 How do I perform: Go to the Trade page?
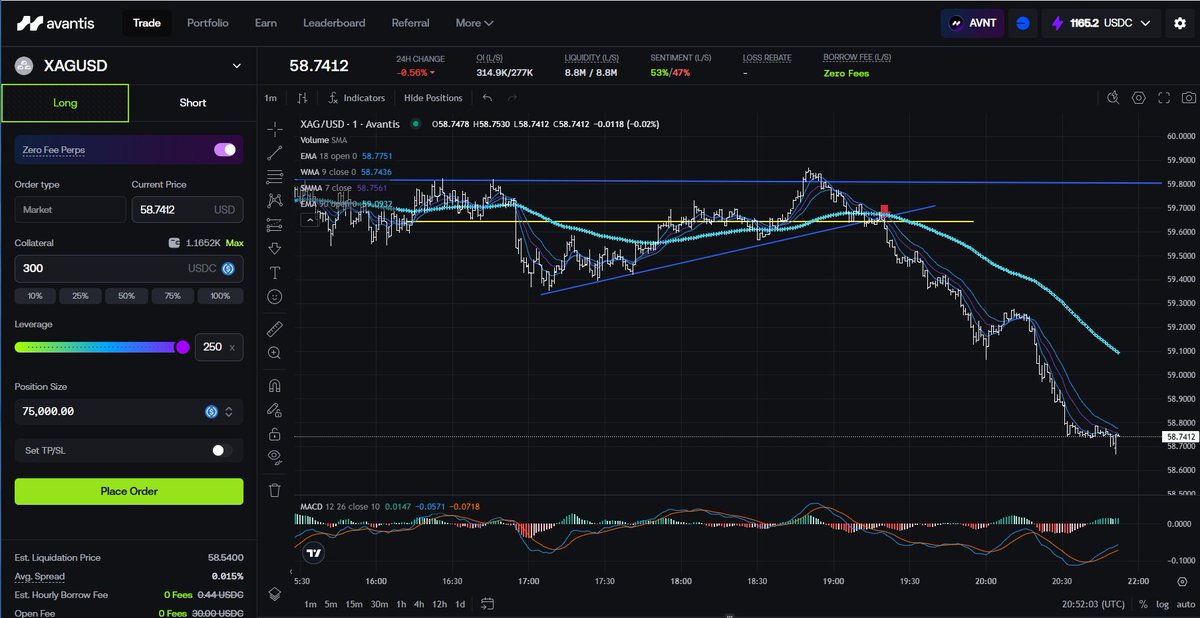[147, 23]
